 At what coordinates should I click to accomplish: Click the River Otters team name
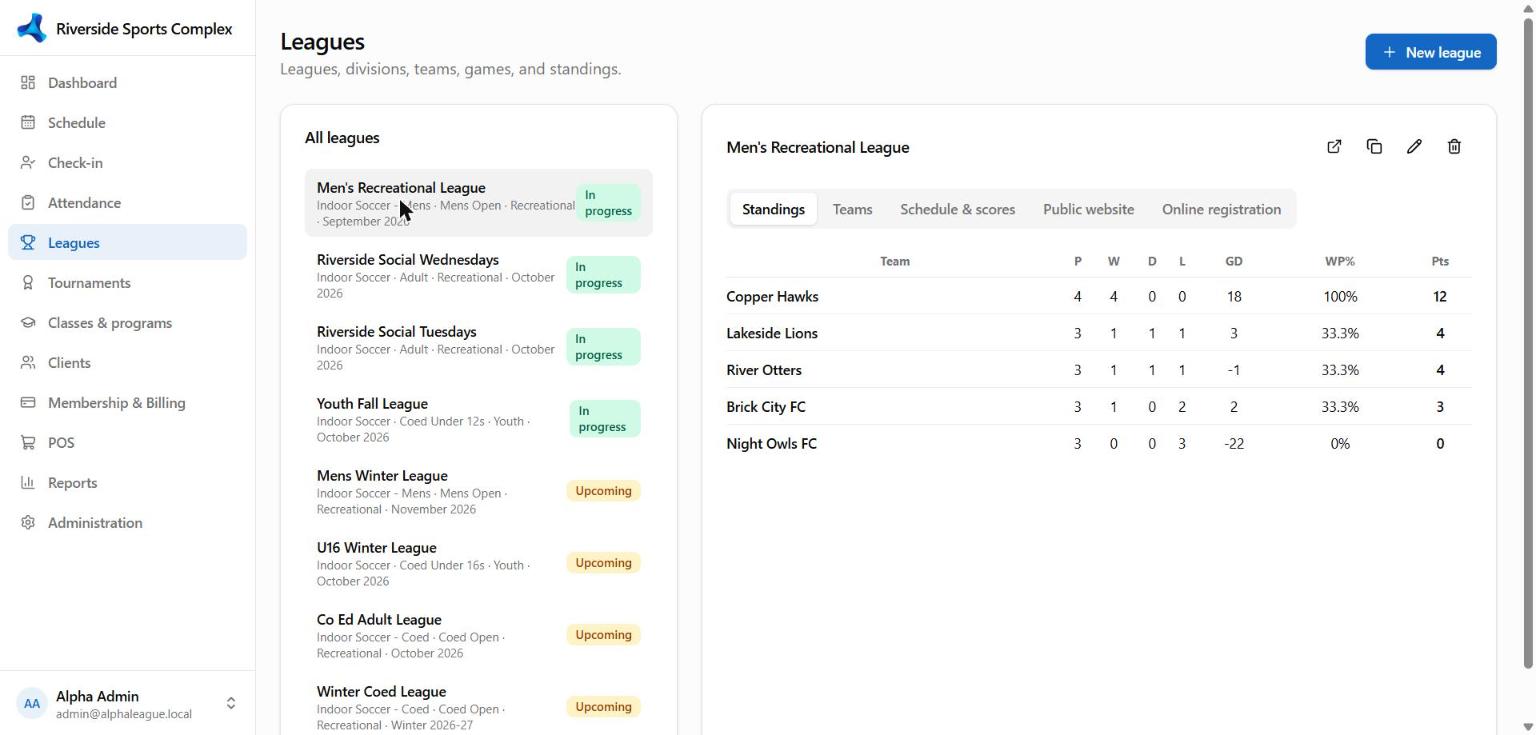pos(764,370)
